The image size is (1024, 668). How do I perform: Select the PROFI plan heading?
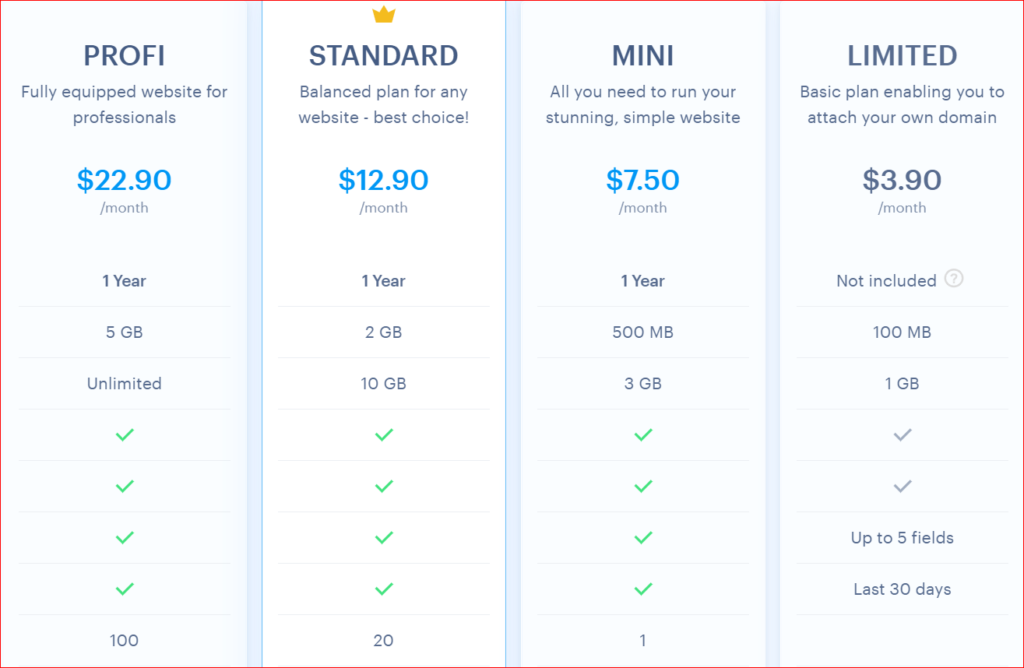[x=124, y=55]
